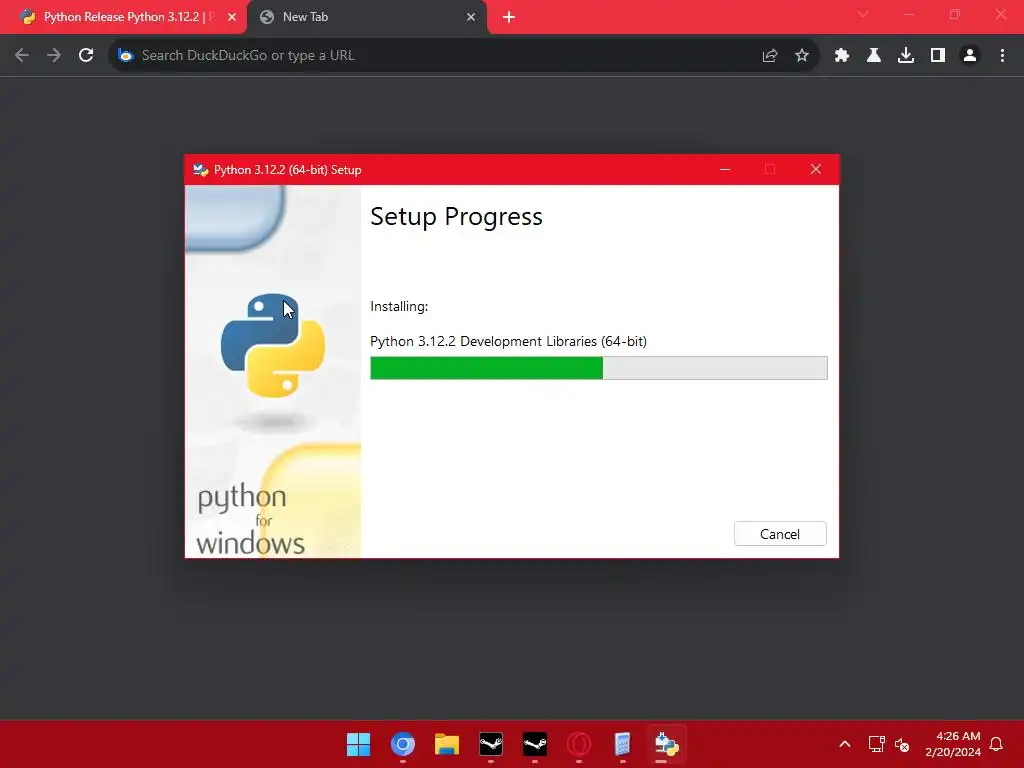Close the Python 3.12.2 Setup dialog
This screenshot has height=768, width=1024.
pos(816,169)
